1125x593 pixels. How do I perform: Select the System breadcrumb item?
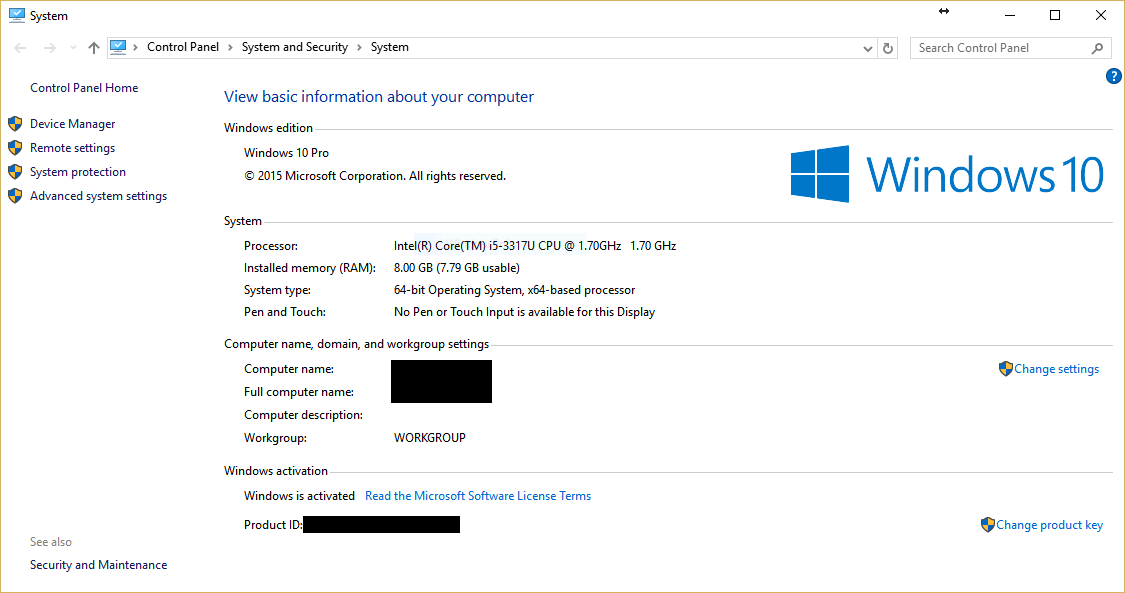point(390,47)
